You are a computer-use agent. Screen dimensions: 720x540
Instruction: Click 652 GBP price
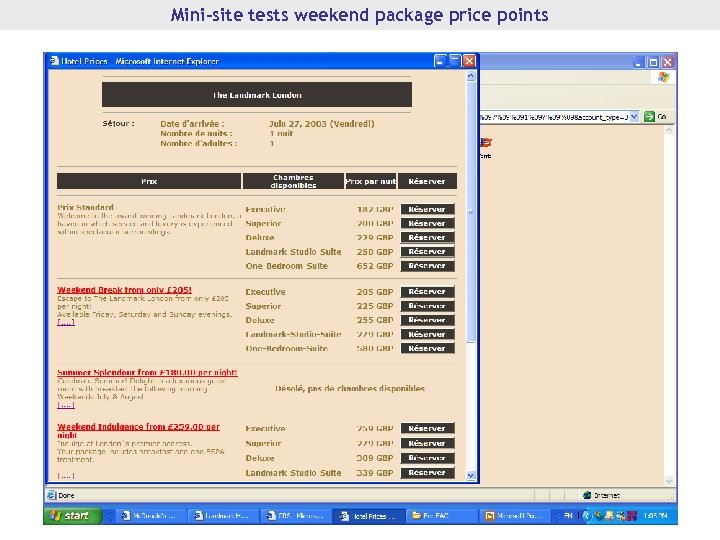click(375, 266)
